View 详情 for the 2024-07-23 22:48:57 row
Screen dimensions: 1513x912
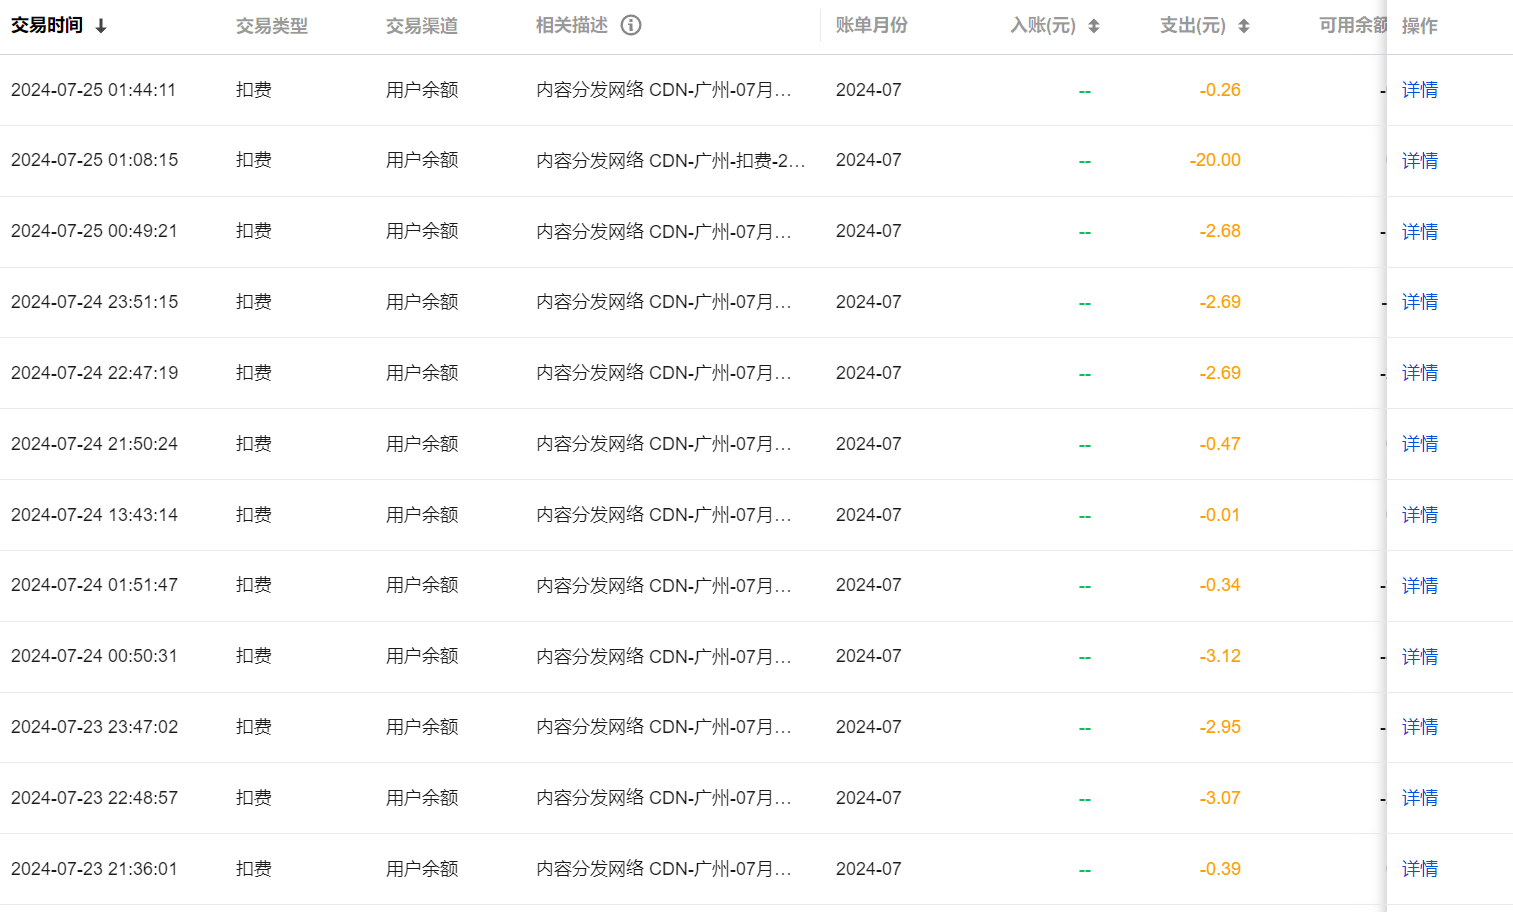point(1420,798)
